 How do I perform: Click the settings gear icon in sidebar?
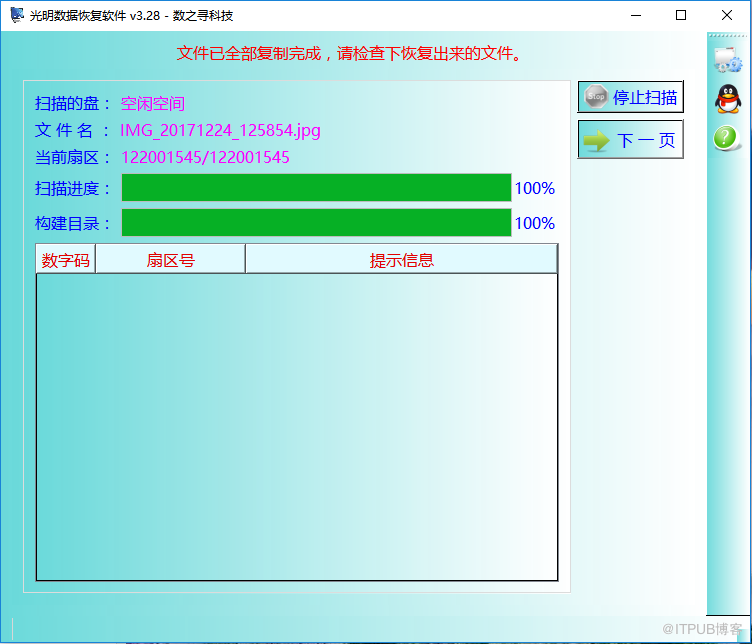(728, 60)
